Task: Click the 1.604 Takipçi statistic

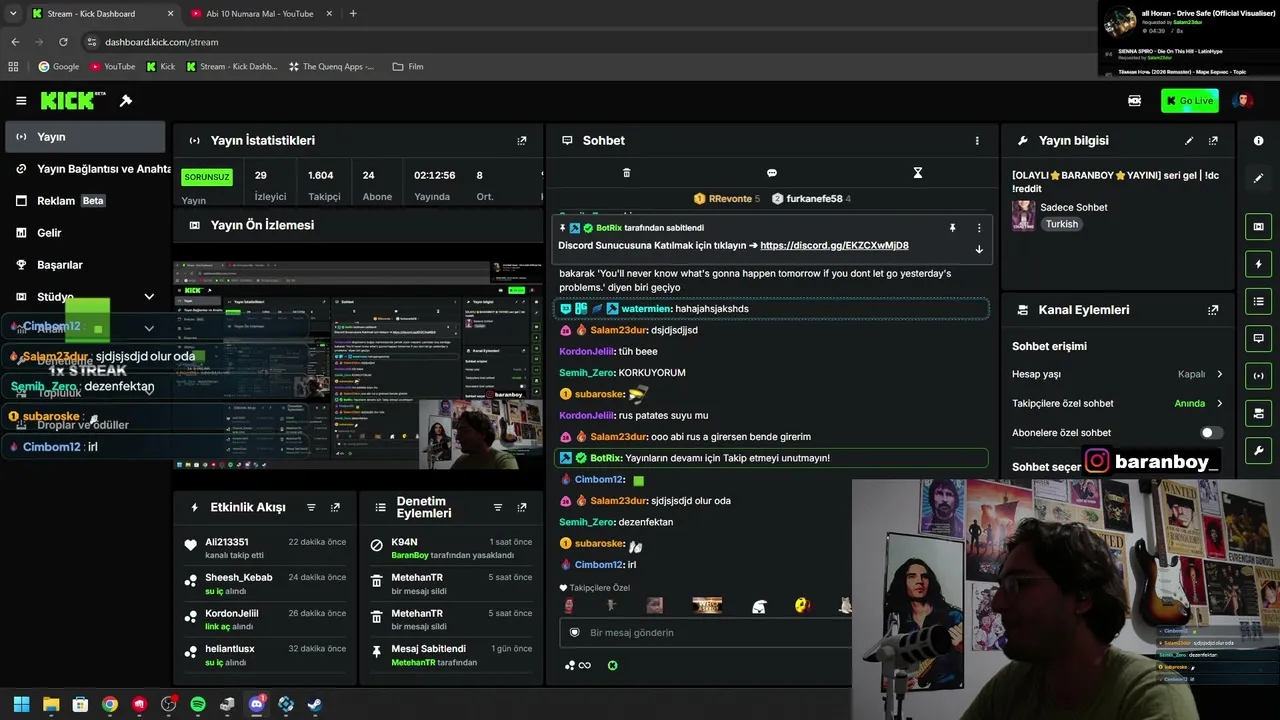Action: [324, 185]
